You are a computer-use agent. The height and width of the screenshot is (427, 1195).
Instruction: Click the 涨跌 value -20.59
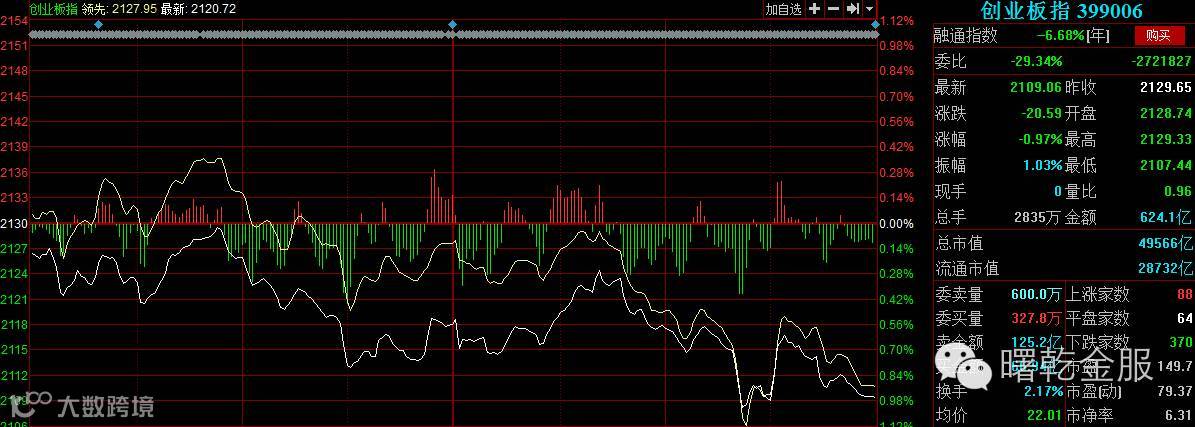point(1042,114)
